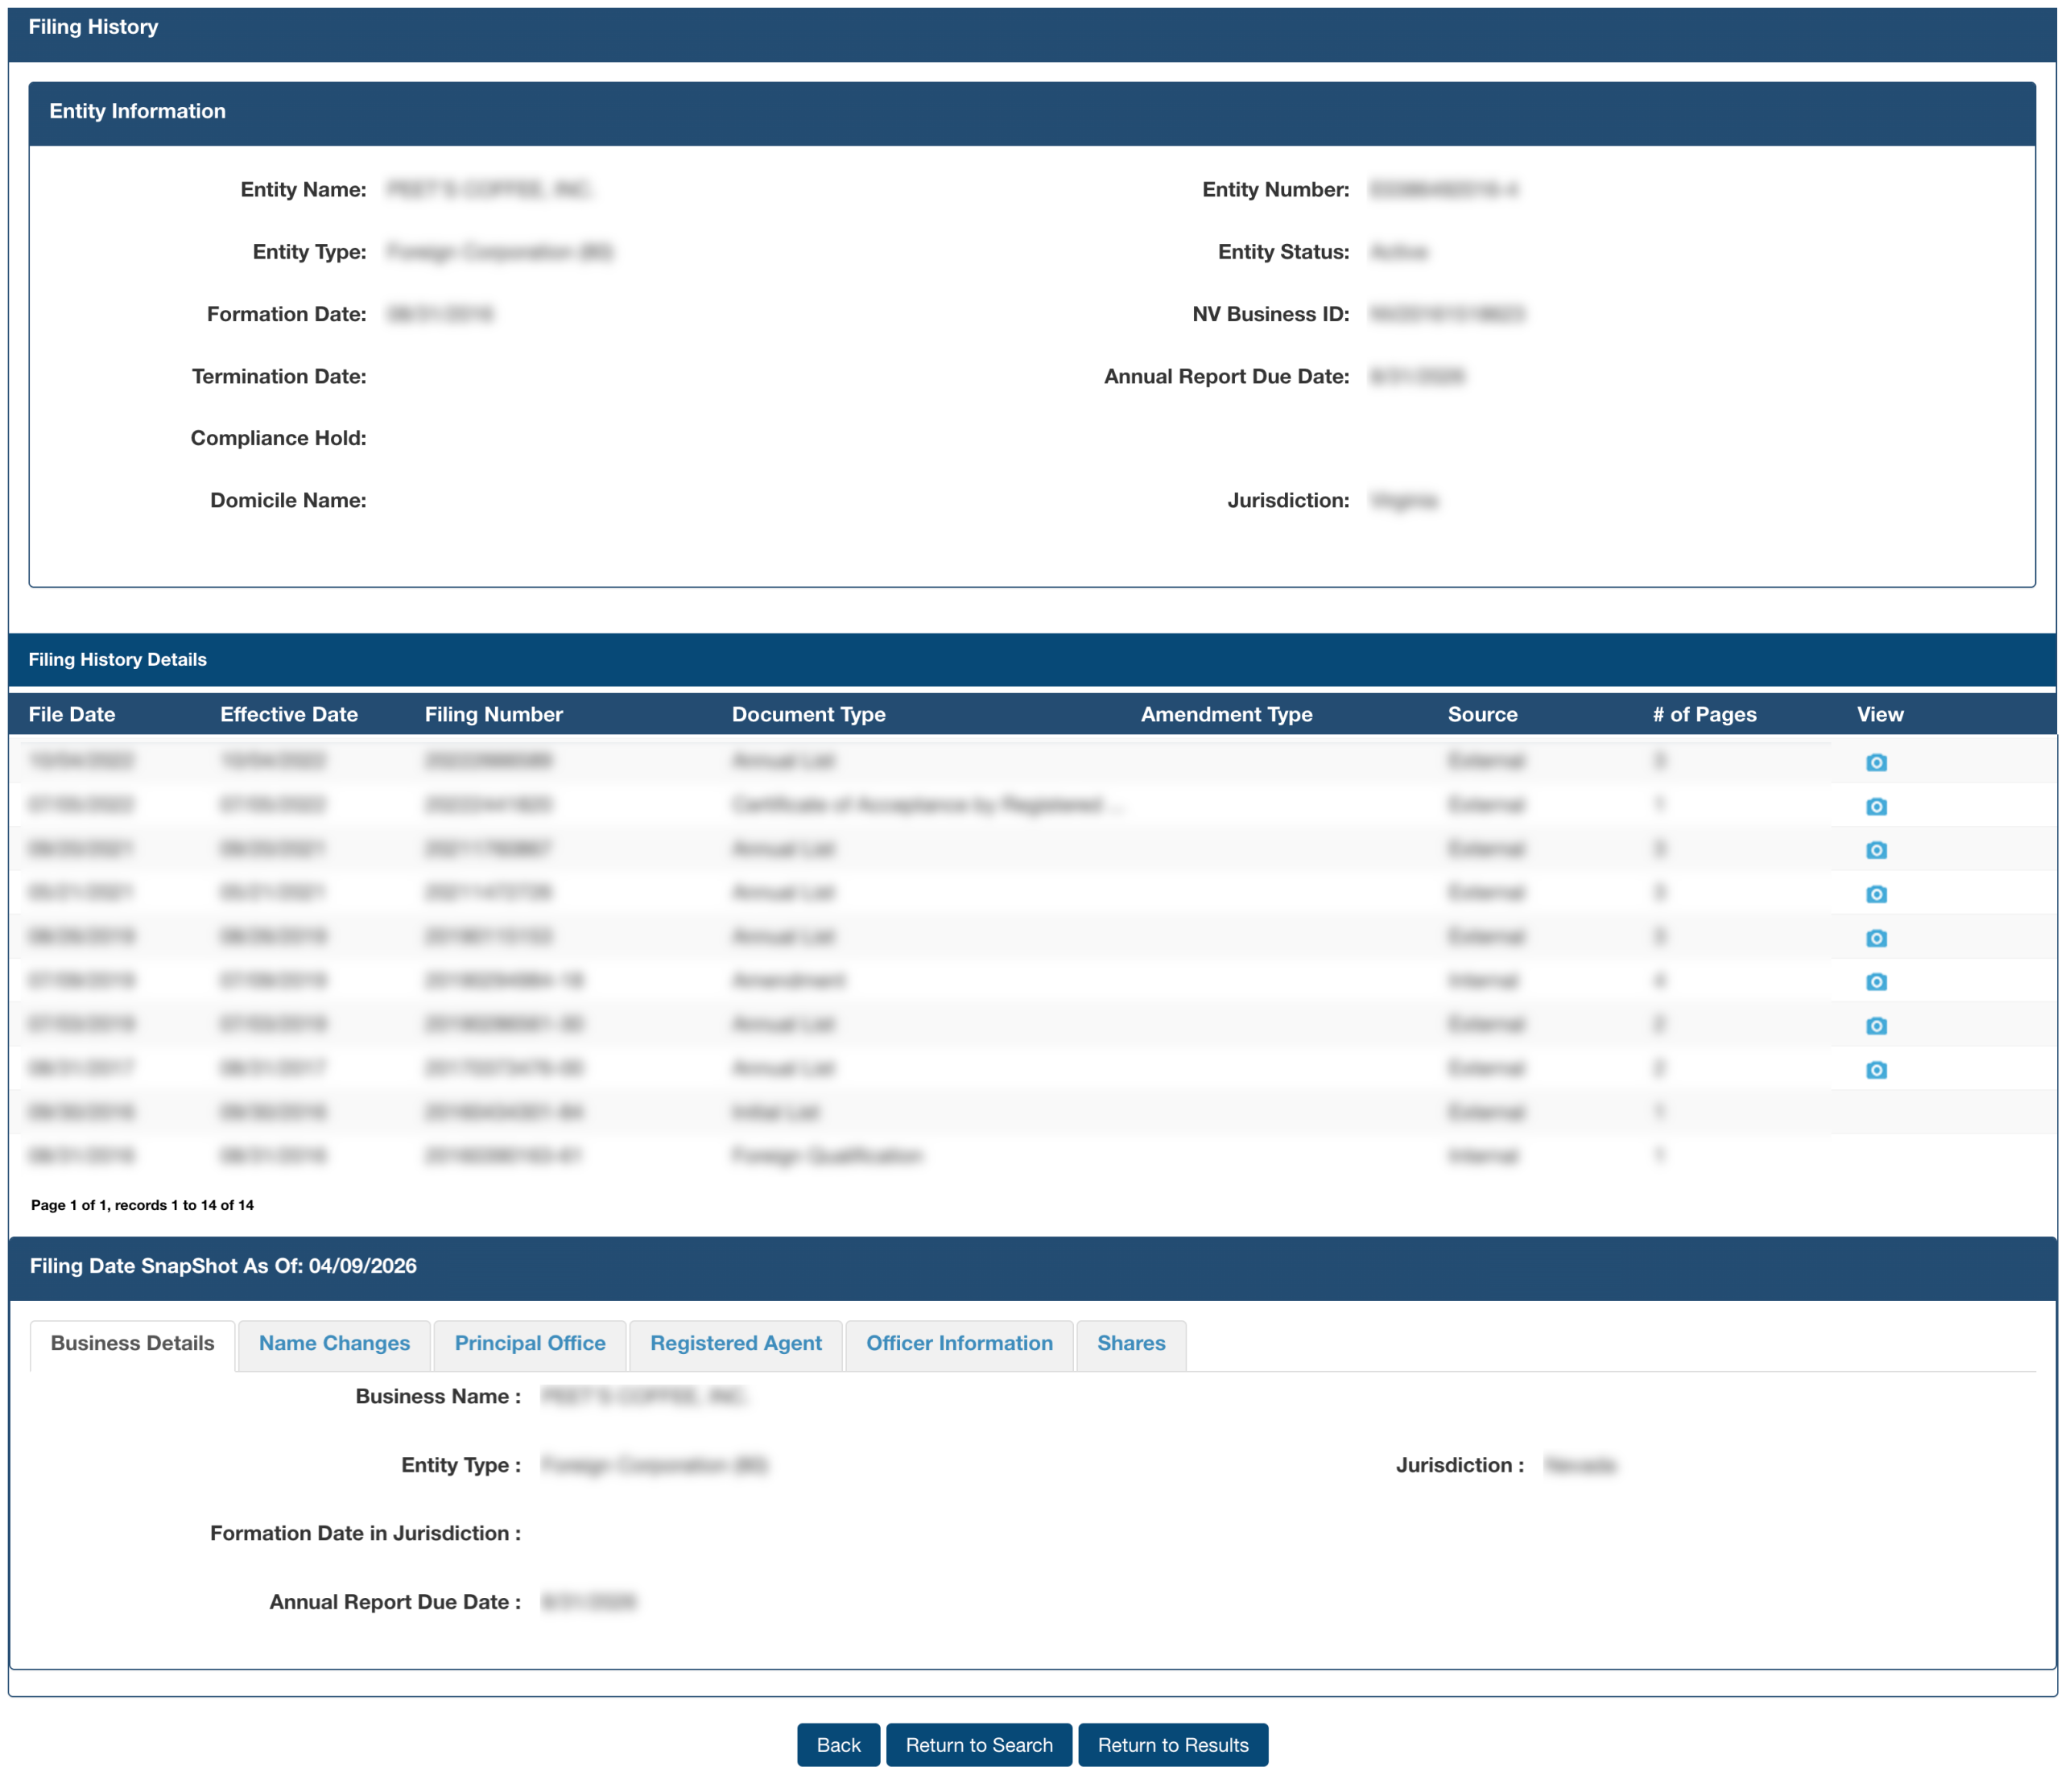Screen dimensions: 2061x1792
Task: Open the view icon in the fourth filing row
Action: click(x=1876, y=894)
